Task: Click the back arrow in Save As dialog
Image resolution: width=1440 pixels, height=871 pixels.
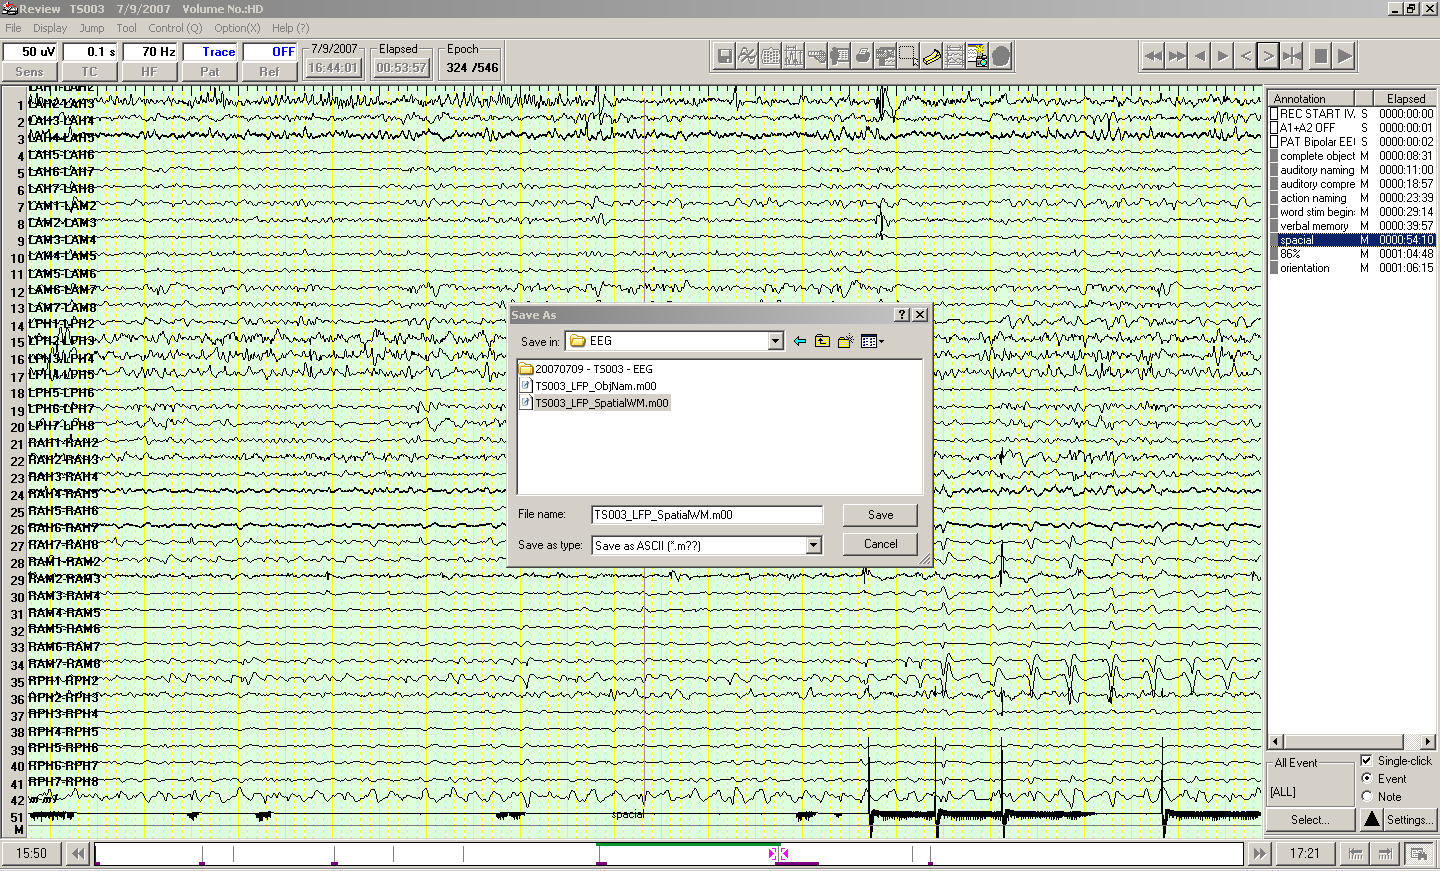Action: click(x=800, y=342)
